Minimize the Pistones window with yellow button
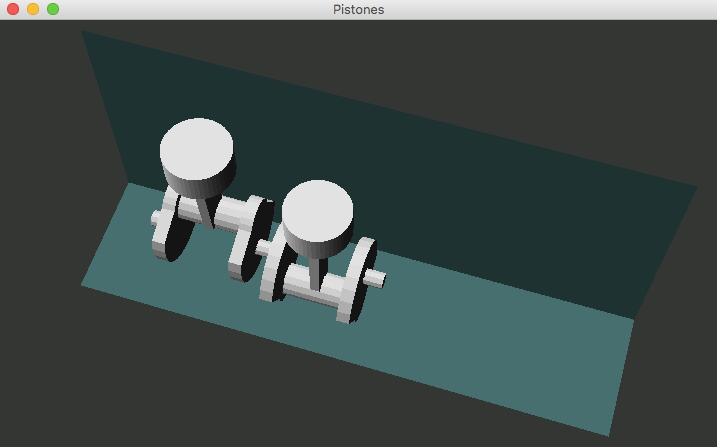 [x=33, y=9]
